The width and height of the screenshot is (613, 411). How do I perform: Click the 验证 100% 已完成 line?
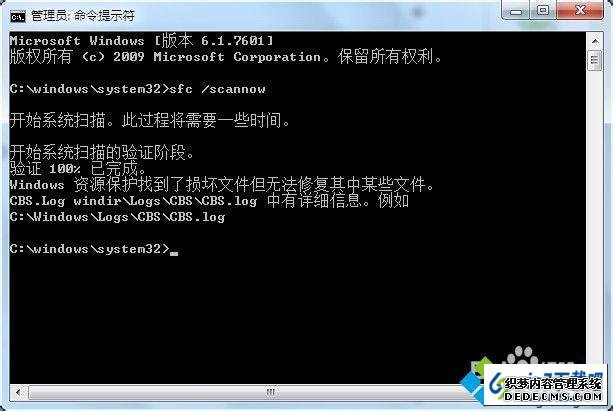[x=78, y=169]
